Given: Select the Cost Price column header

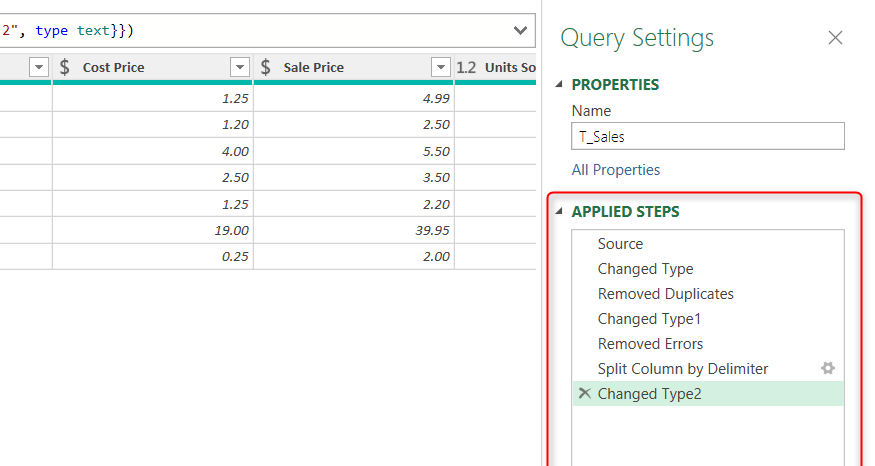Looking at the screenshot, I should click(113, 68).
